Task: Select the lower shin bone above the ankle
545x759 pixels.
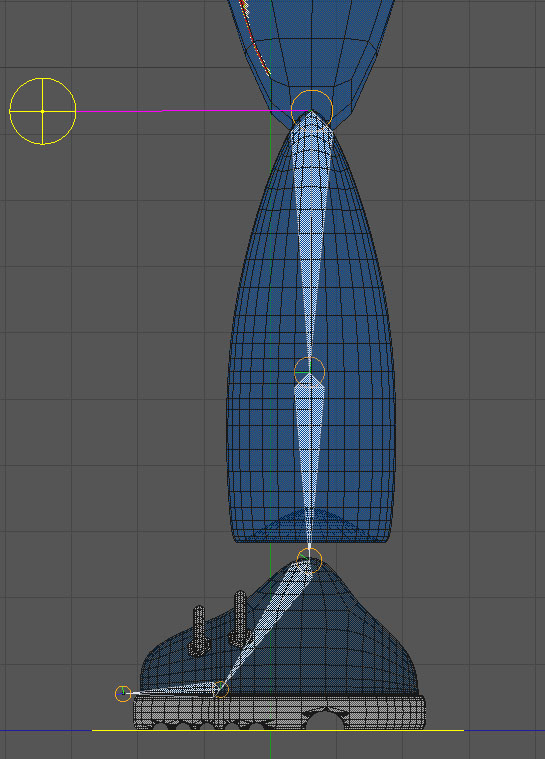Action: (x=310, y=465)
